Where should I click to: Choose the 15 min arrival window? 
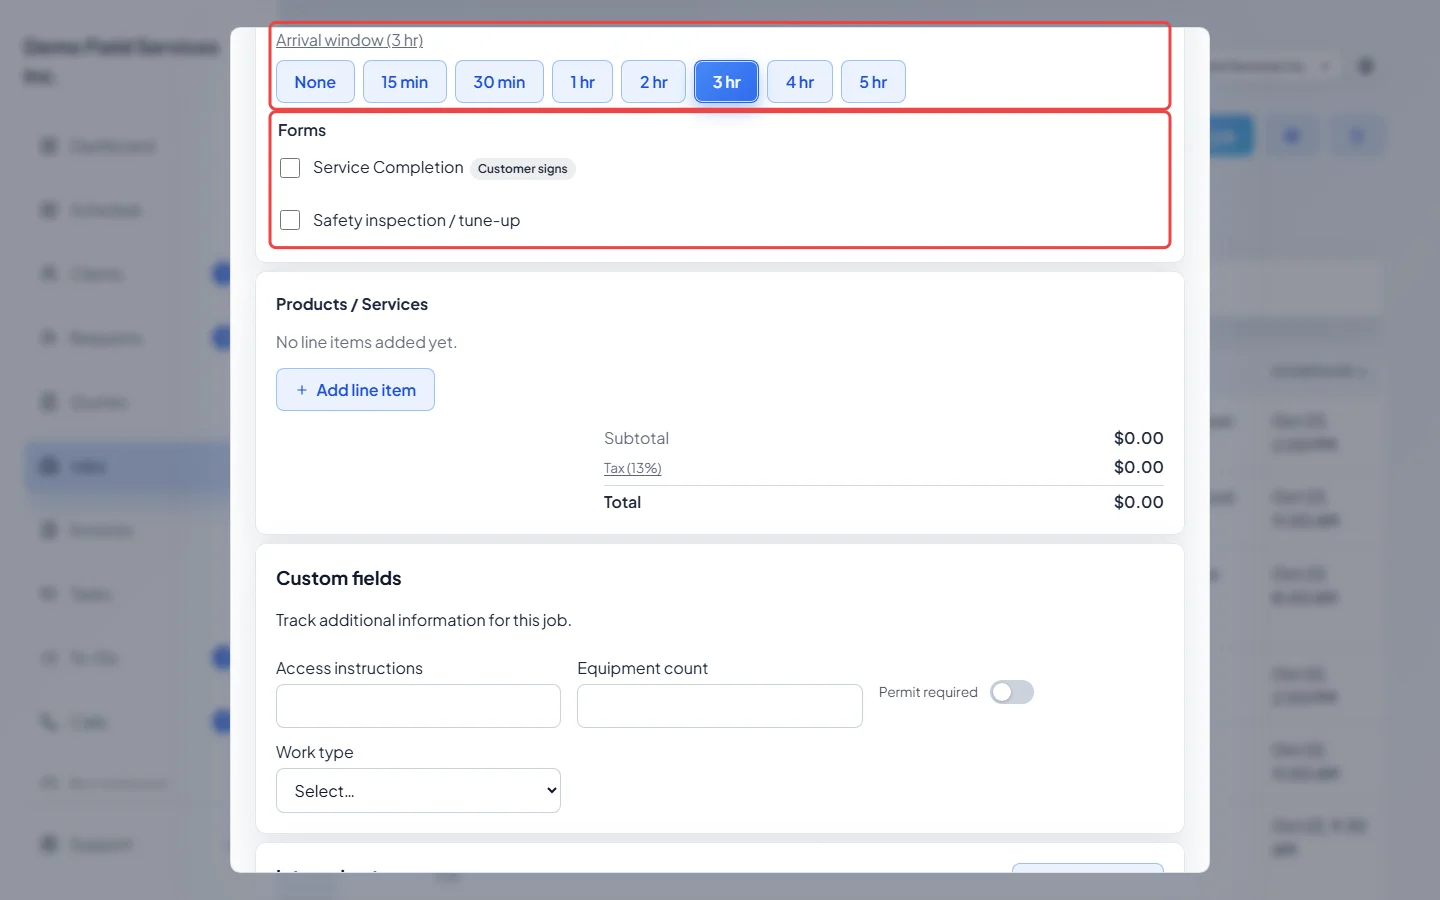pos(404,82)
